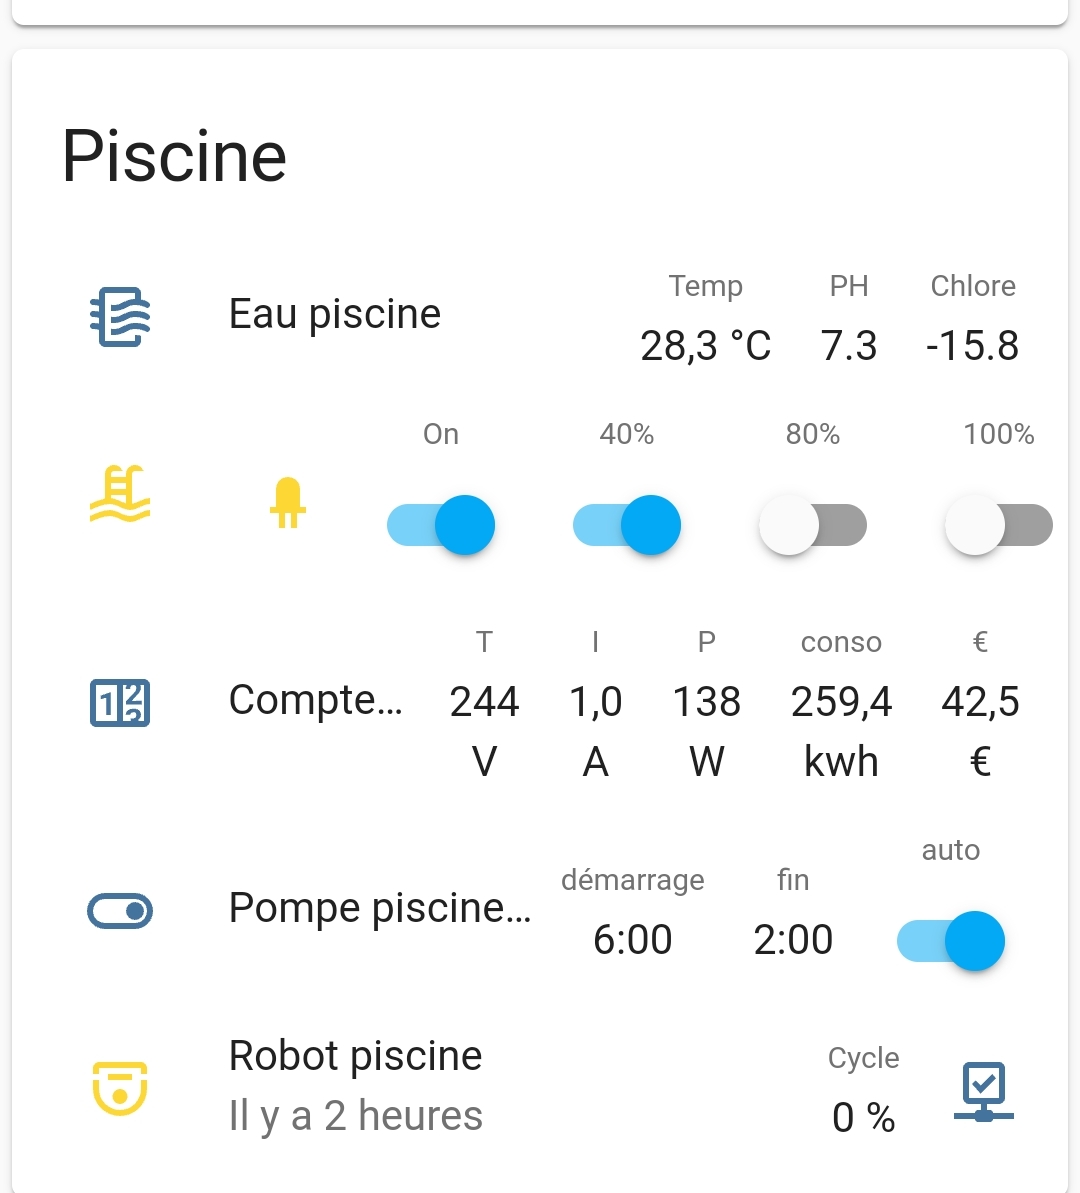The width and height of the screenshot is (1080, 1193).
Task: Open the Chlore -15.8 value
Action: coord(972,346)
